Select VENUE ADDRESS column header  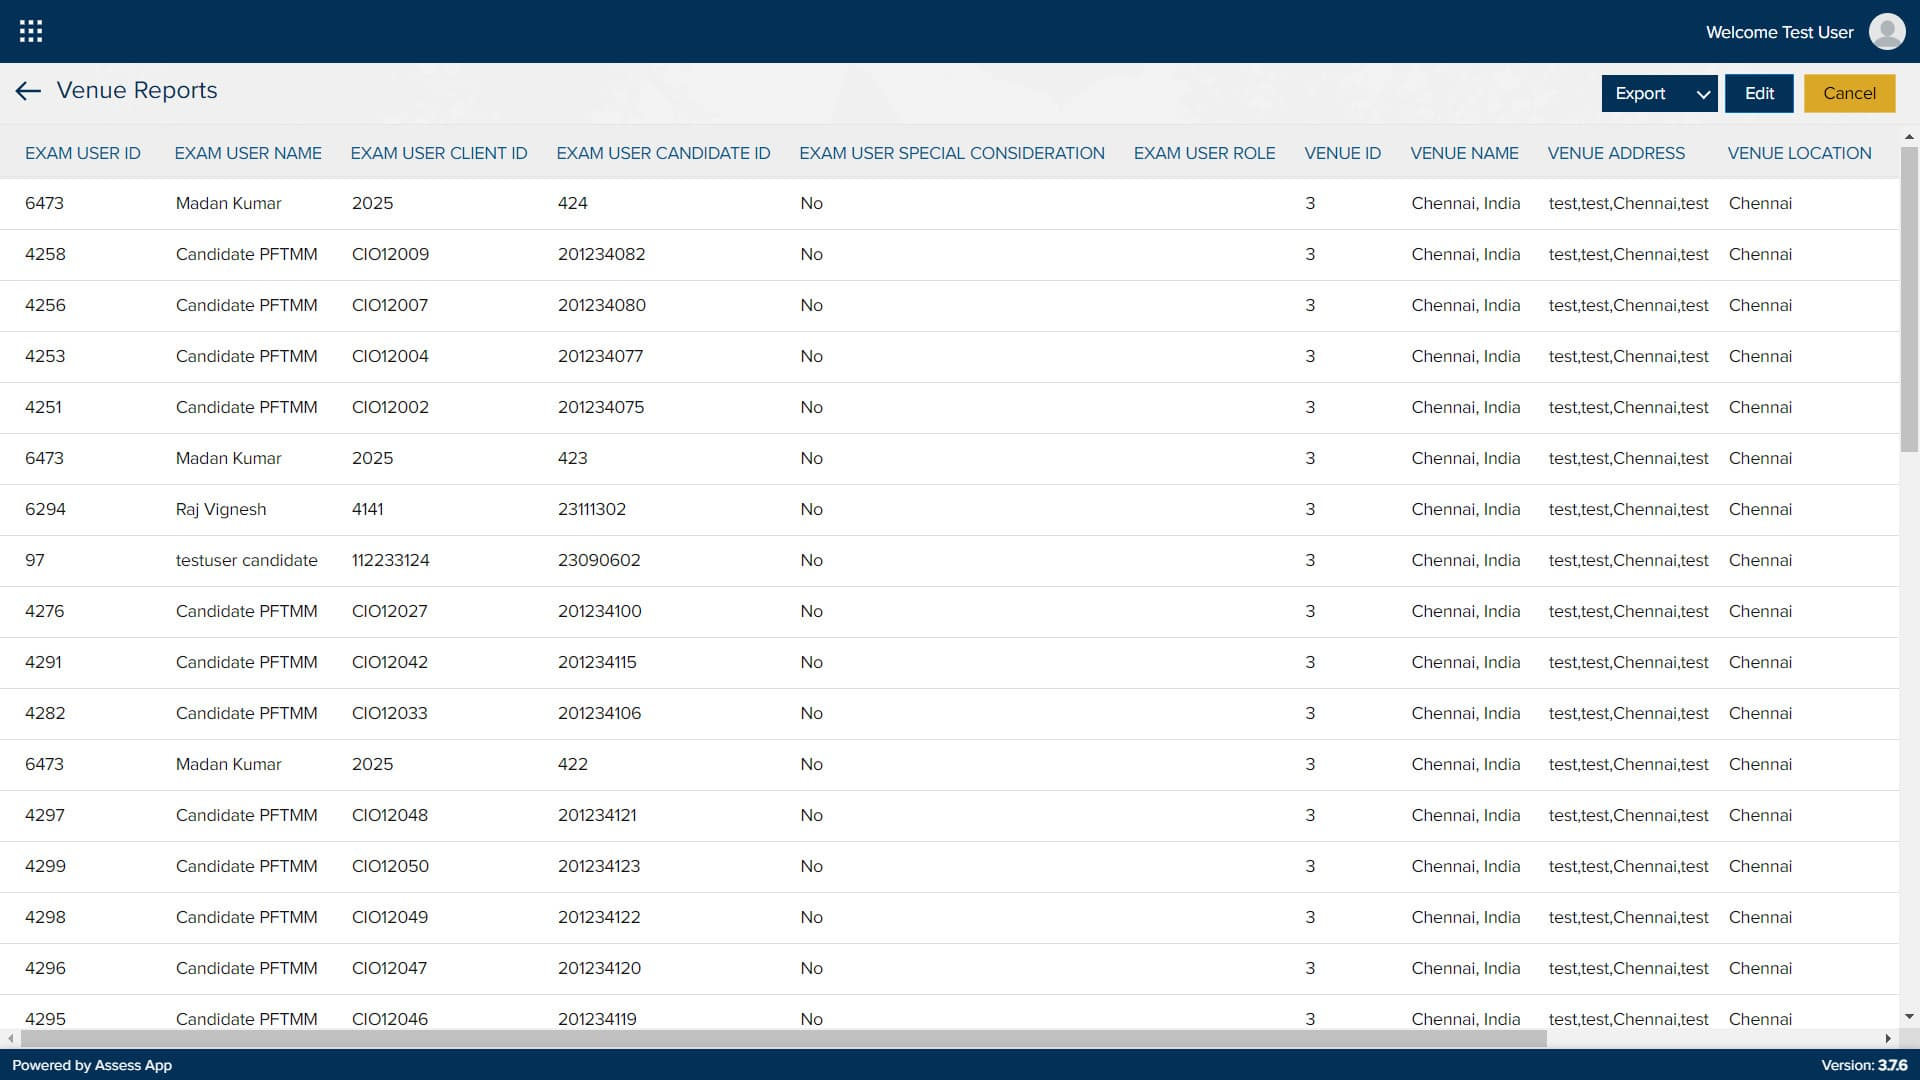tap(1616, 153)
